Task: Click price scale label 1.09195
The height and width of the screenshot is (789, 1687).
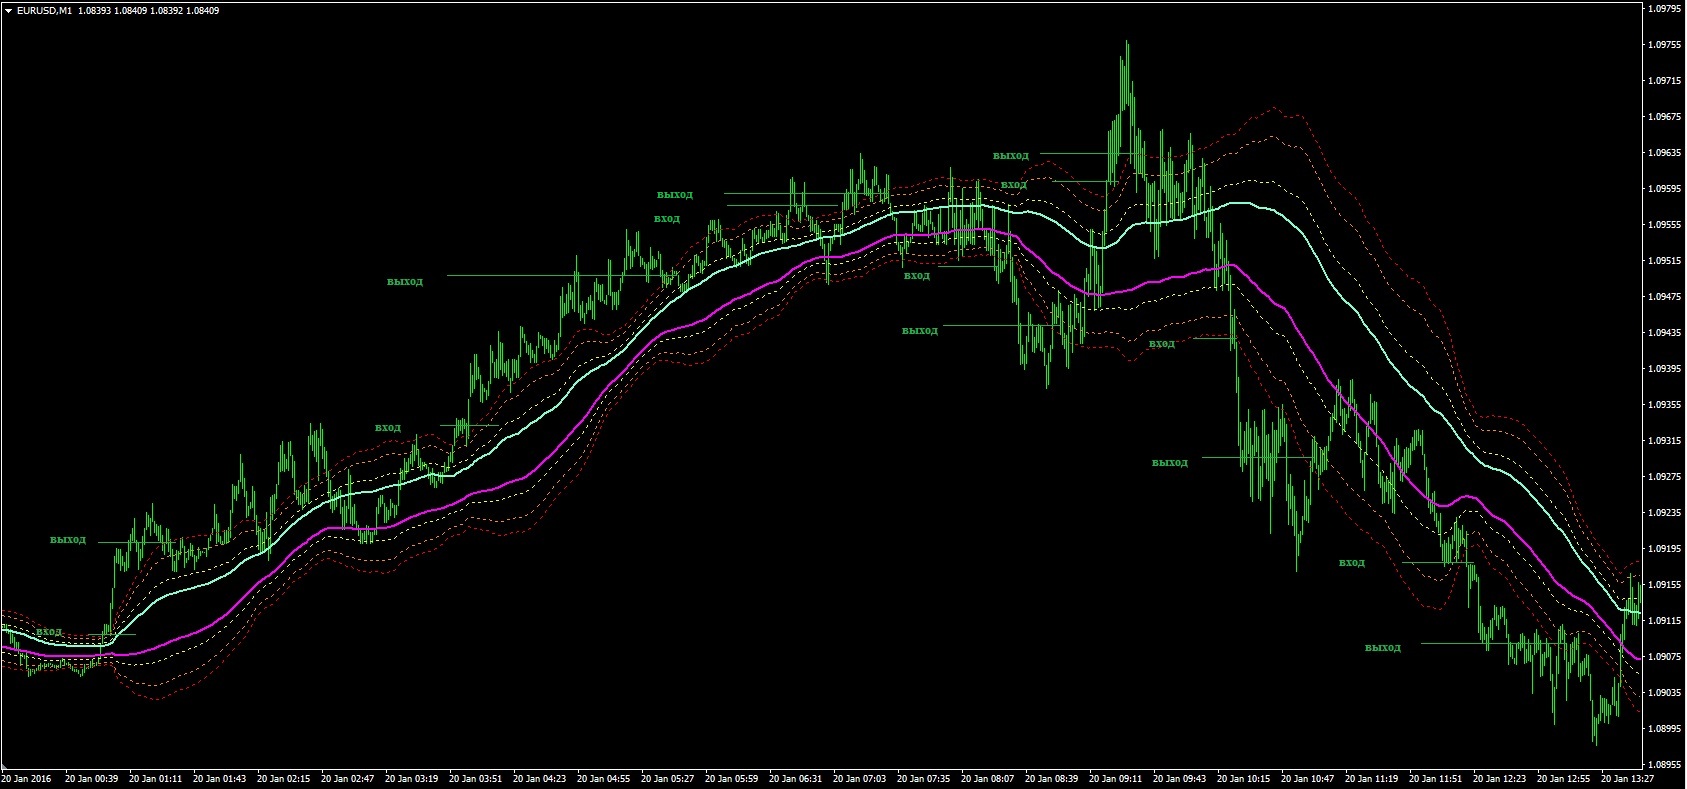Action: pos(1665,549)
